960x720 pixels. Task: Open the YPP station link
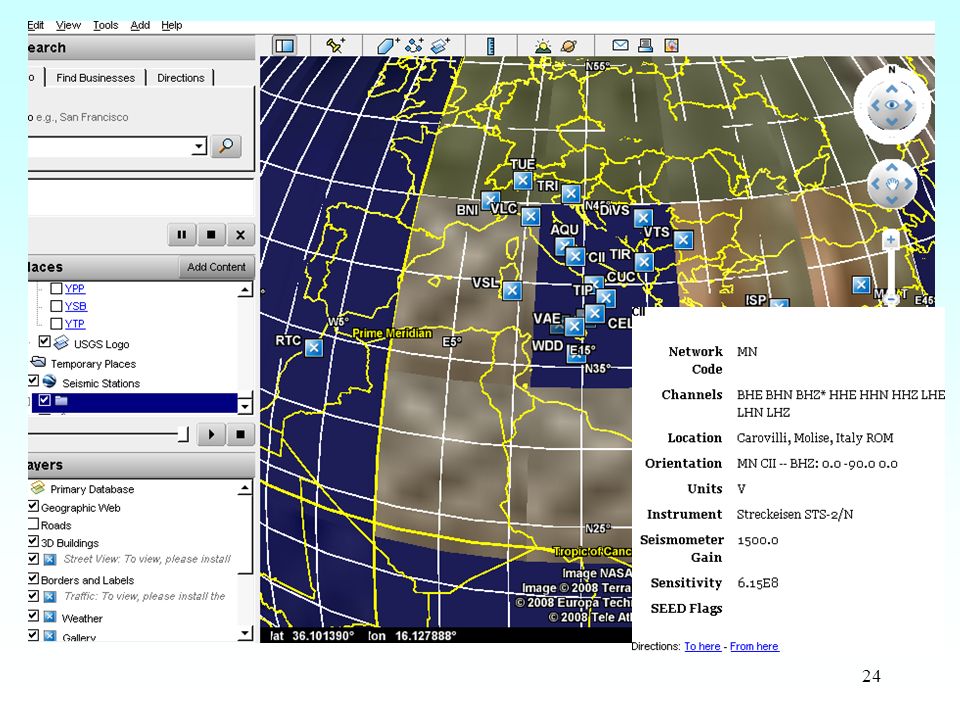[x=75, y=288]
